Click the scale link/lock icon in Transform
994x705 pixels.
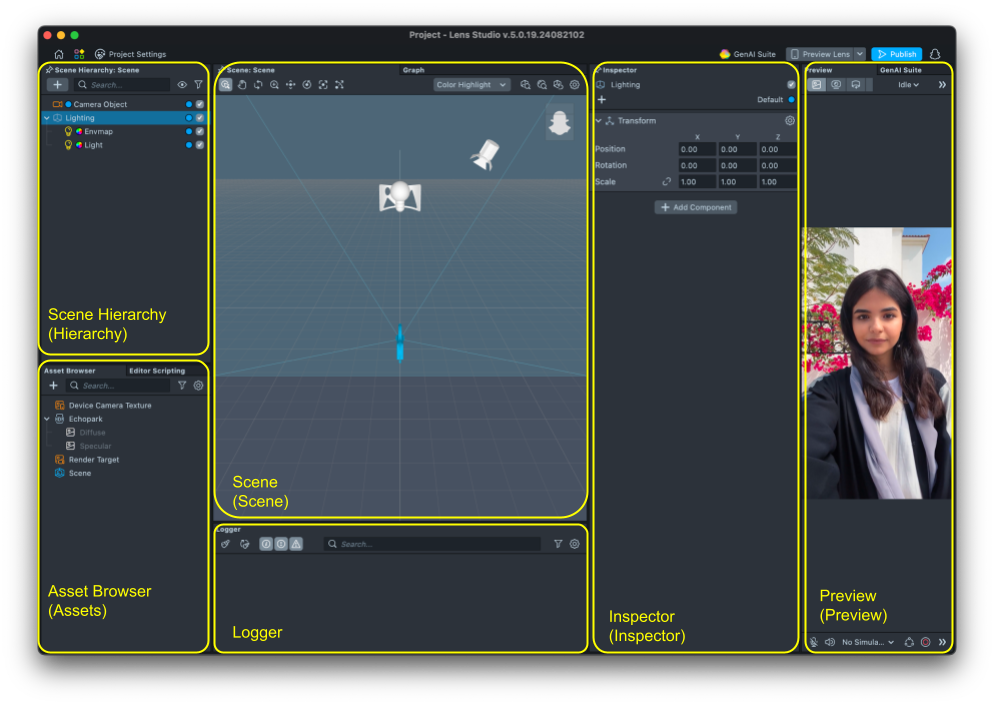pyautogui.click(x=667, y=182)
